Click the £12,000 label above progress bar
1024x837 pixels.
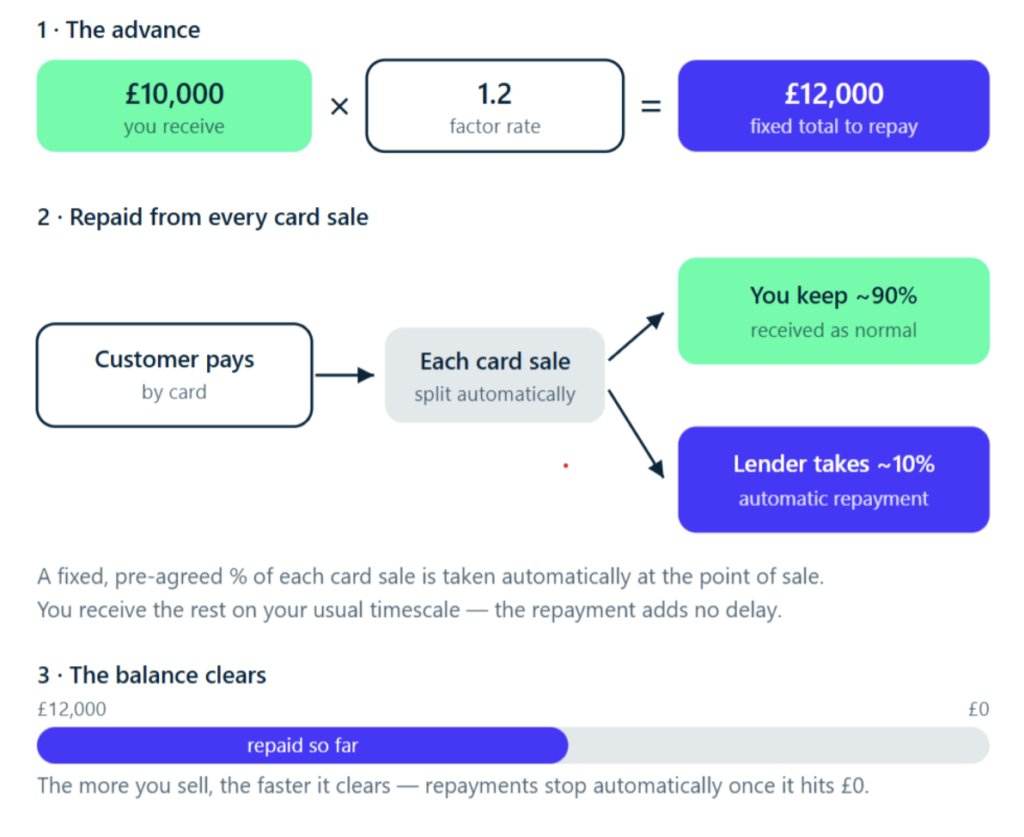[72, 709]
